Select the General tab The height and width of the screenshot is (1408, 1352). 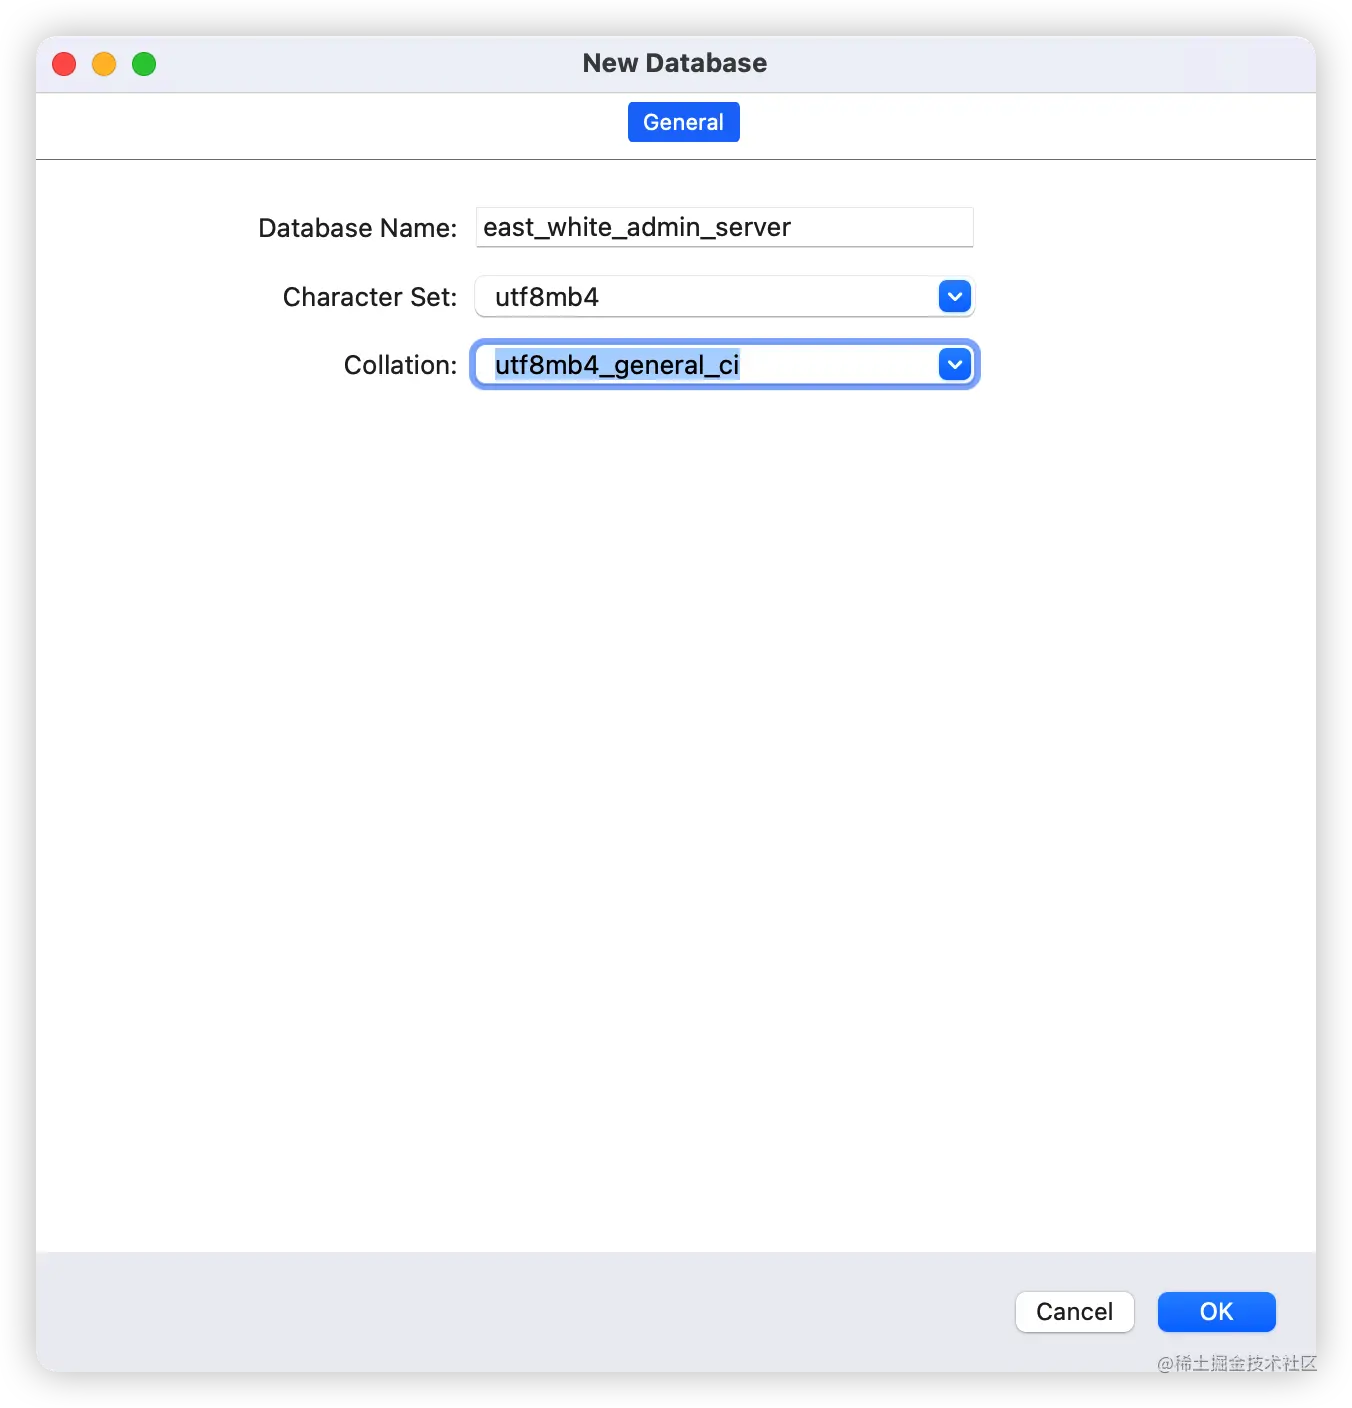click(684, 122)
